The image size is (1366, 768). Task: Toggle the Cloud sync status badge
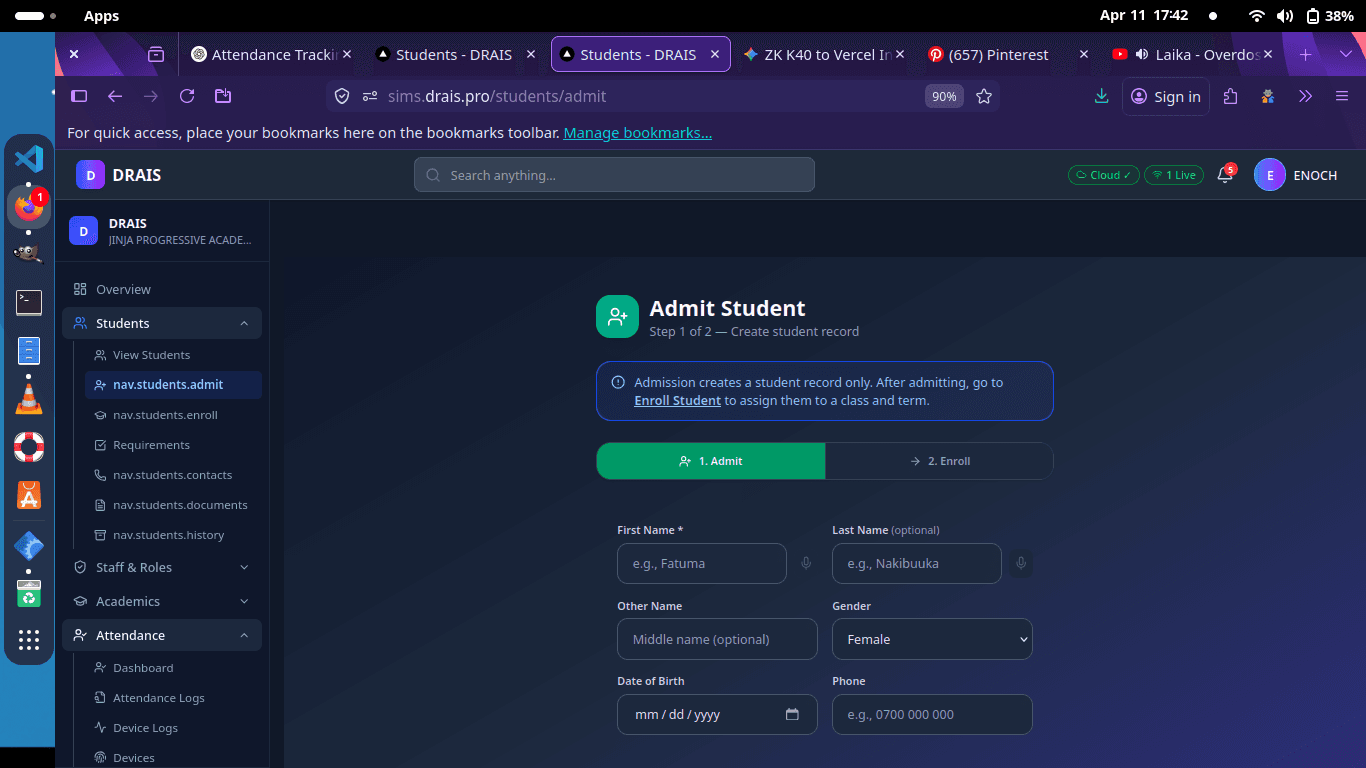click(1103, 175)
